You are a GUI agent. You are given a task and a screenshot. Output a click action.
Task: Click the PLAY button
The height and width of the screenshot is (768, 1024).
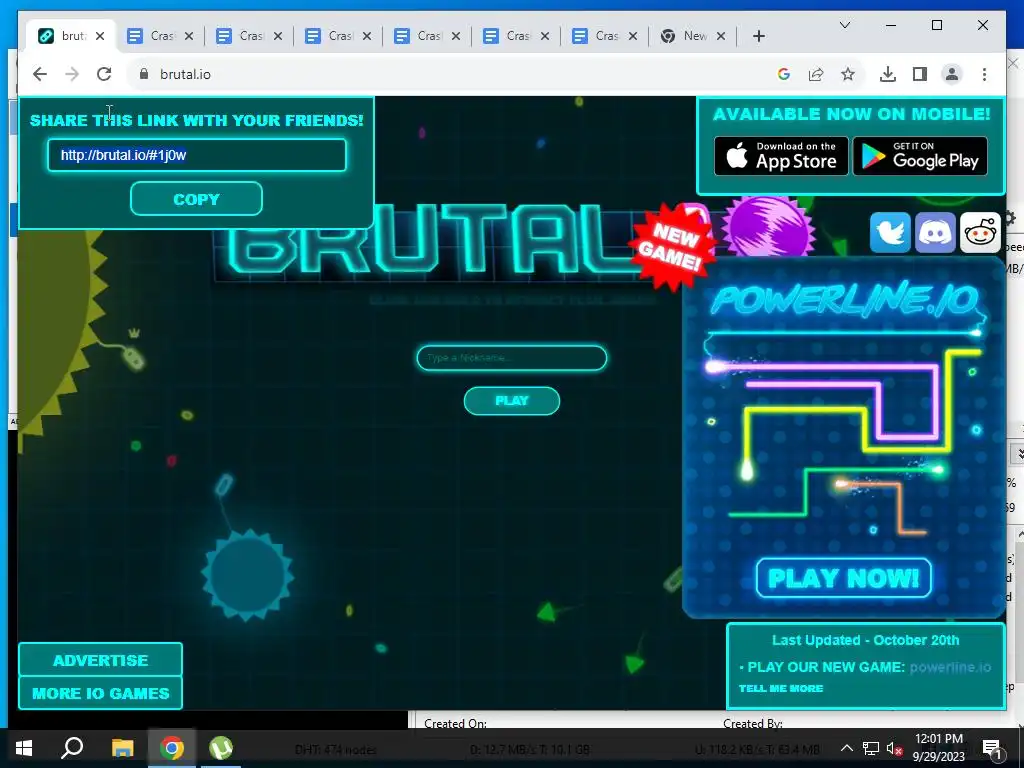click(x=511, y=401)
